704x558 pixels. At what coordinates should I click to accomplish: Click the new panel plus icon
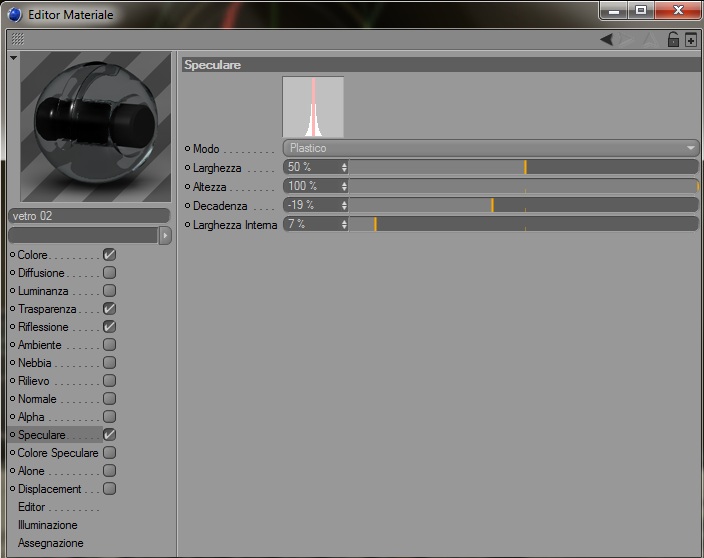(x=691, y=40)
